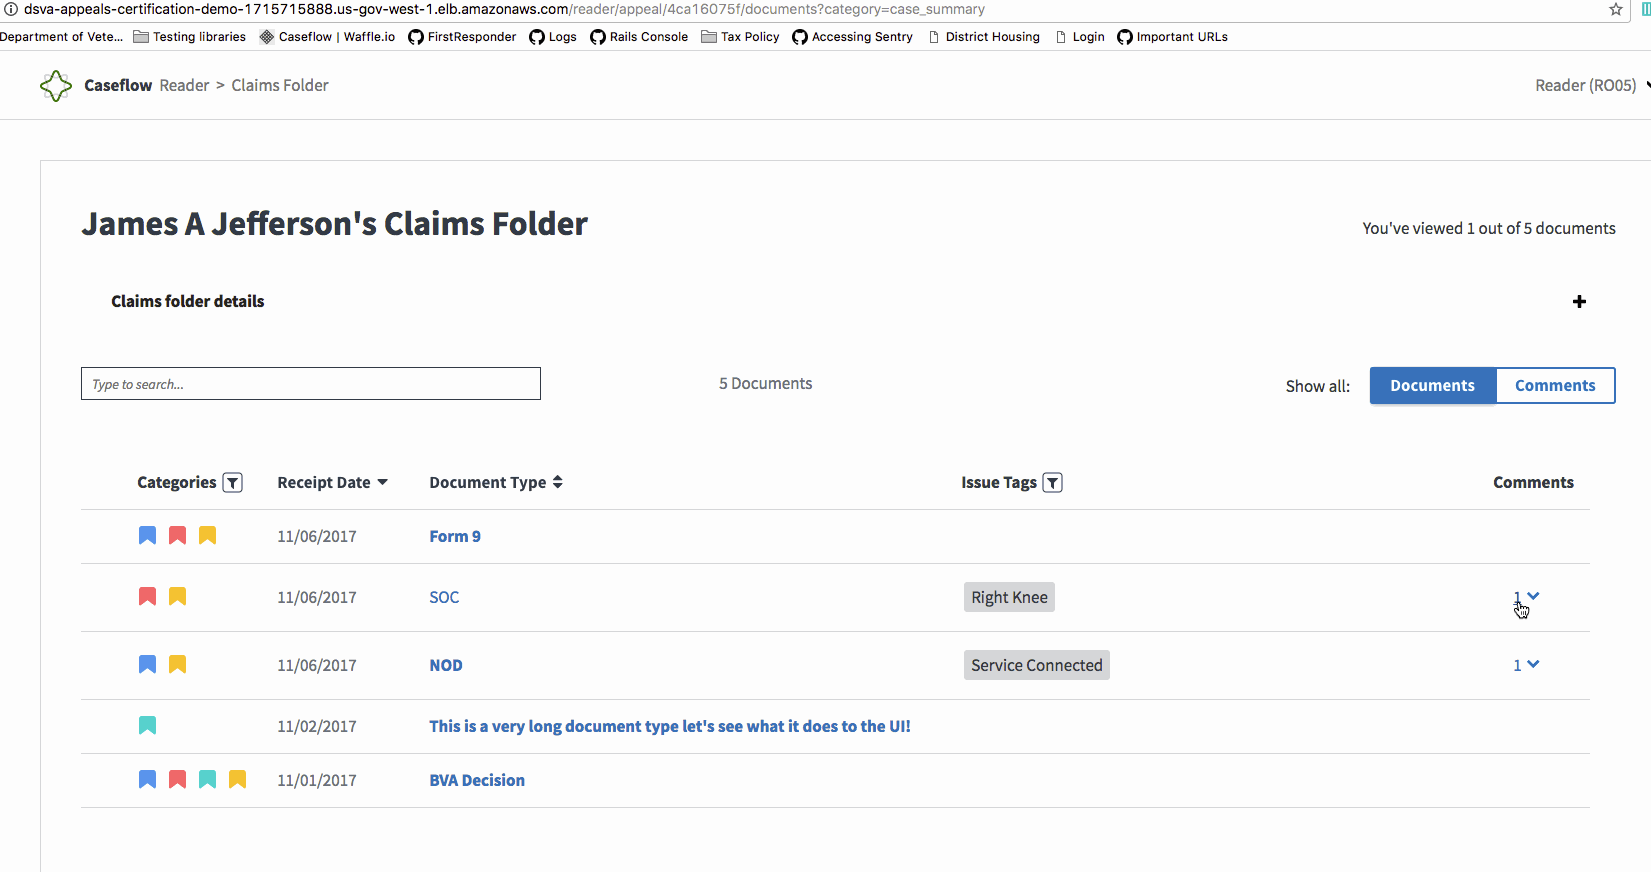Open the Rails Console bookmark
1651x872 pixels.
click(639, 37)
